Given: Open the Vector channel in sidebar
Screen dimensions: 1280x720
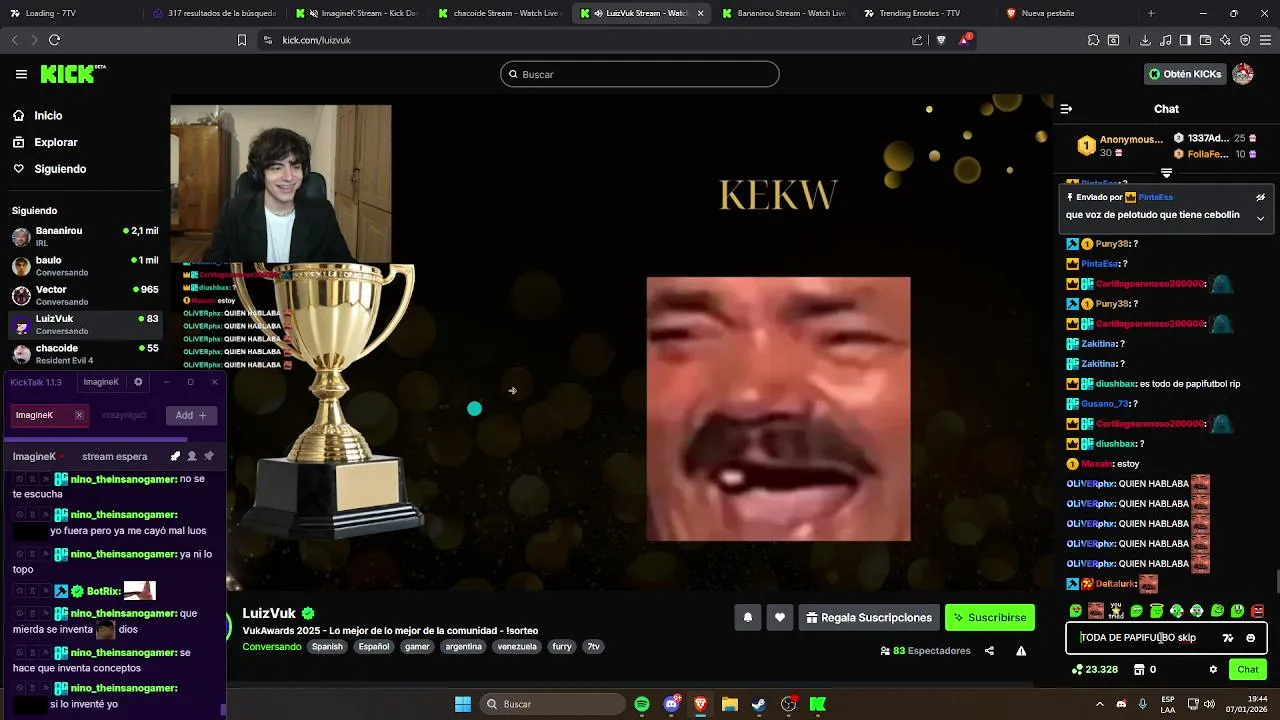Looking at the screenshot, I should pos(85,295).
